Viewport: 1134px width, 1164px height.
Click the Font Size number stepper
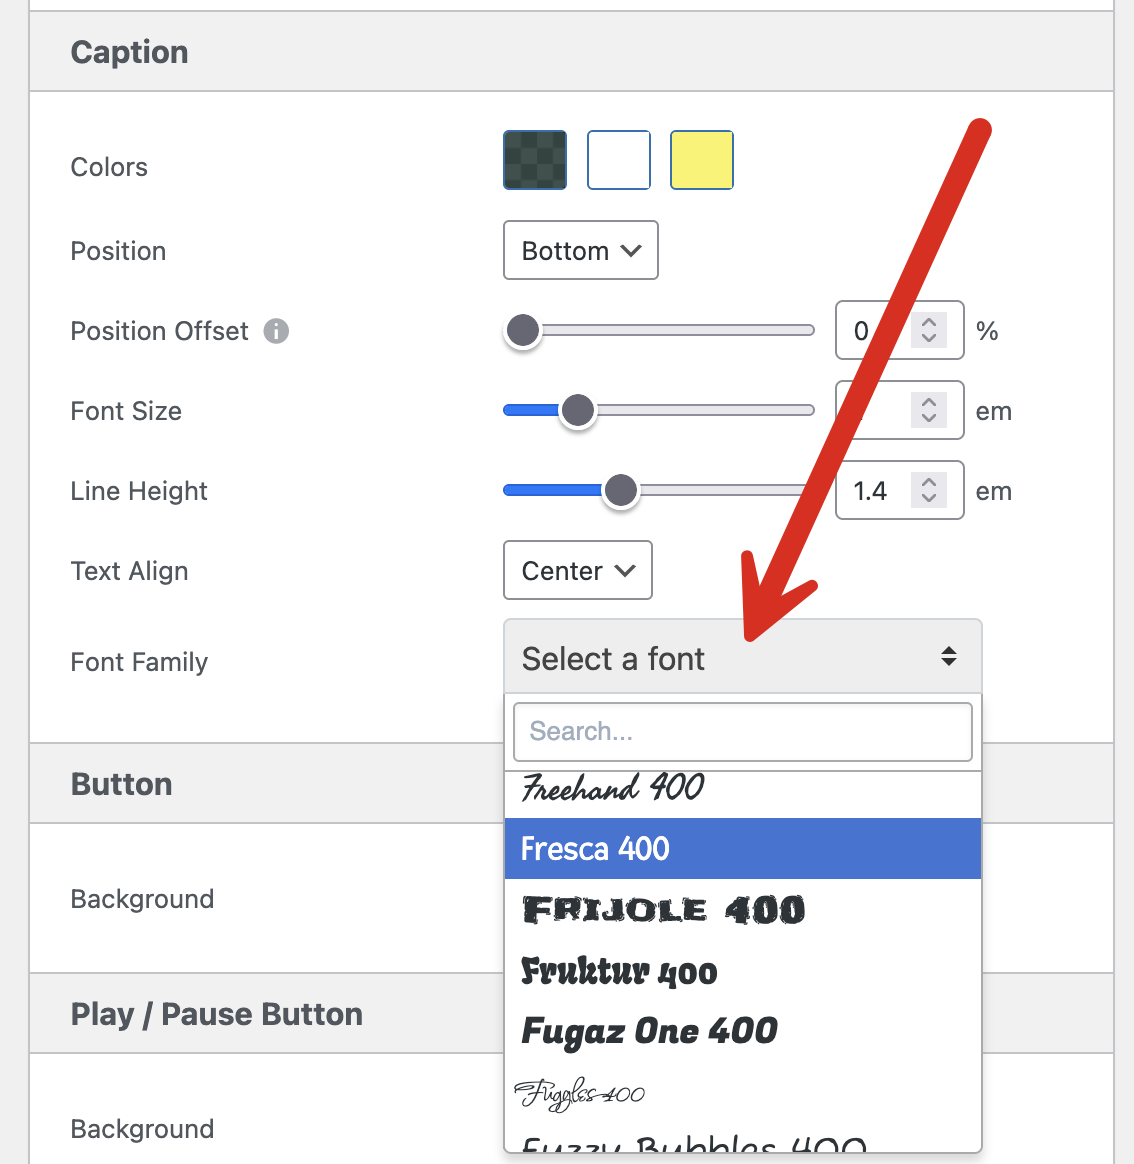[929, 410]
